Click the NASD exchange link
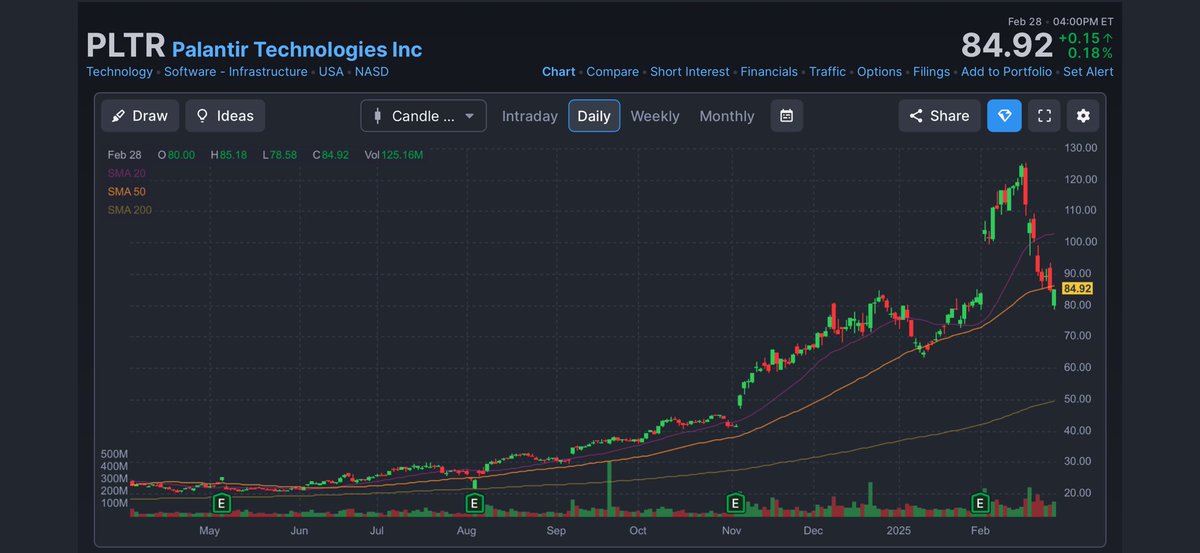Screen dimensions: 1200x553 click(x=372, y=72)
